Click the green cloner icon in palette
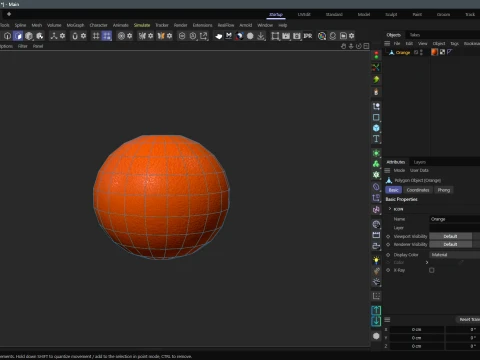The height and width of the screenshot is (360, 480). click(x=376, y=164)
